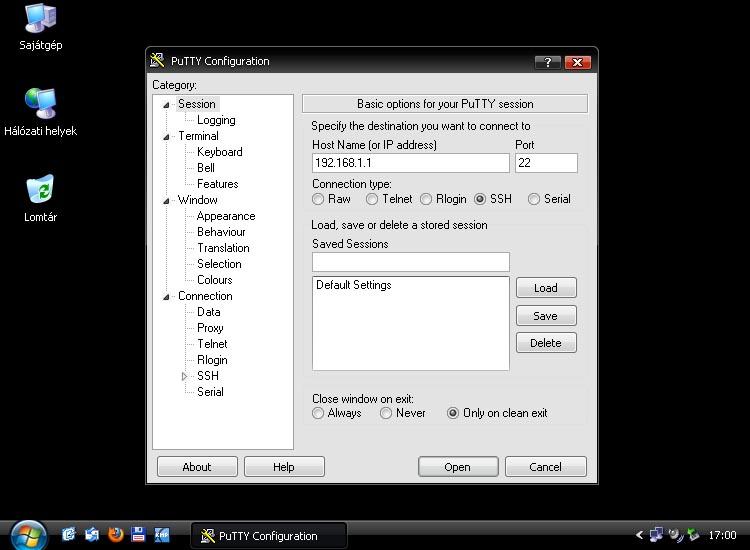This screenshot has width=750, height=550.
Task: Collapse the Window tree node
Action: click(166, 201)
